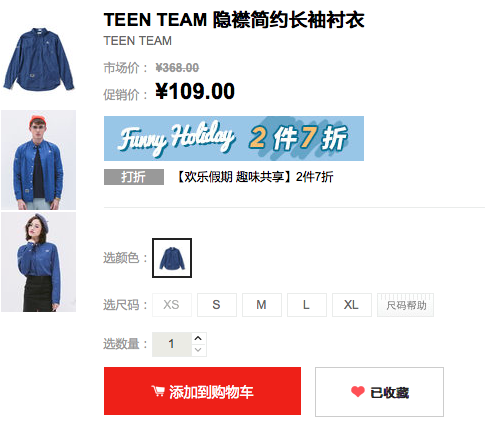Image resolution: width=485 pixels, height=433 pixels.
Task: Pick size L
Action: (307, 305)
